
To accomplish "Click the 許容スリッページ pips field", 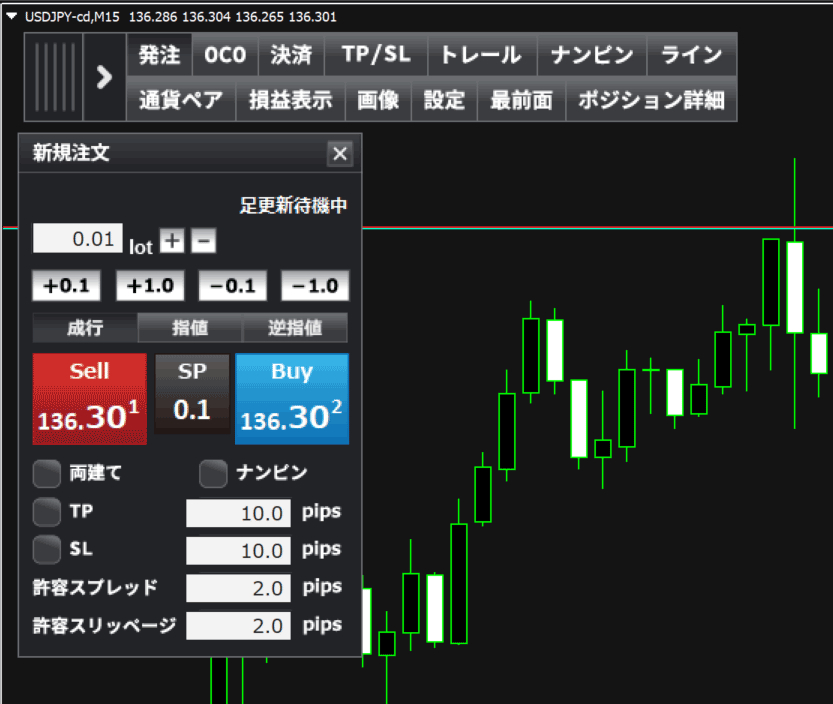I will pos(238,625).
